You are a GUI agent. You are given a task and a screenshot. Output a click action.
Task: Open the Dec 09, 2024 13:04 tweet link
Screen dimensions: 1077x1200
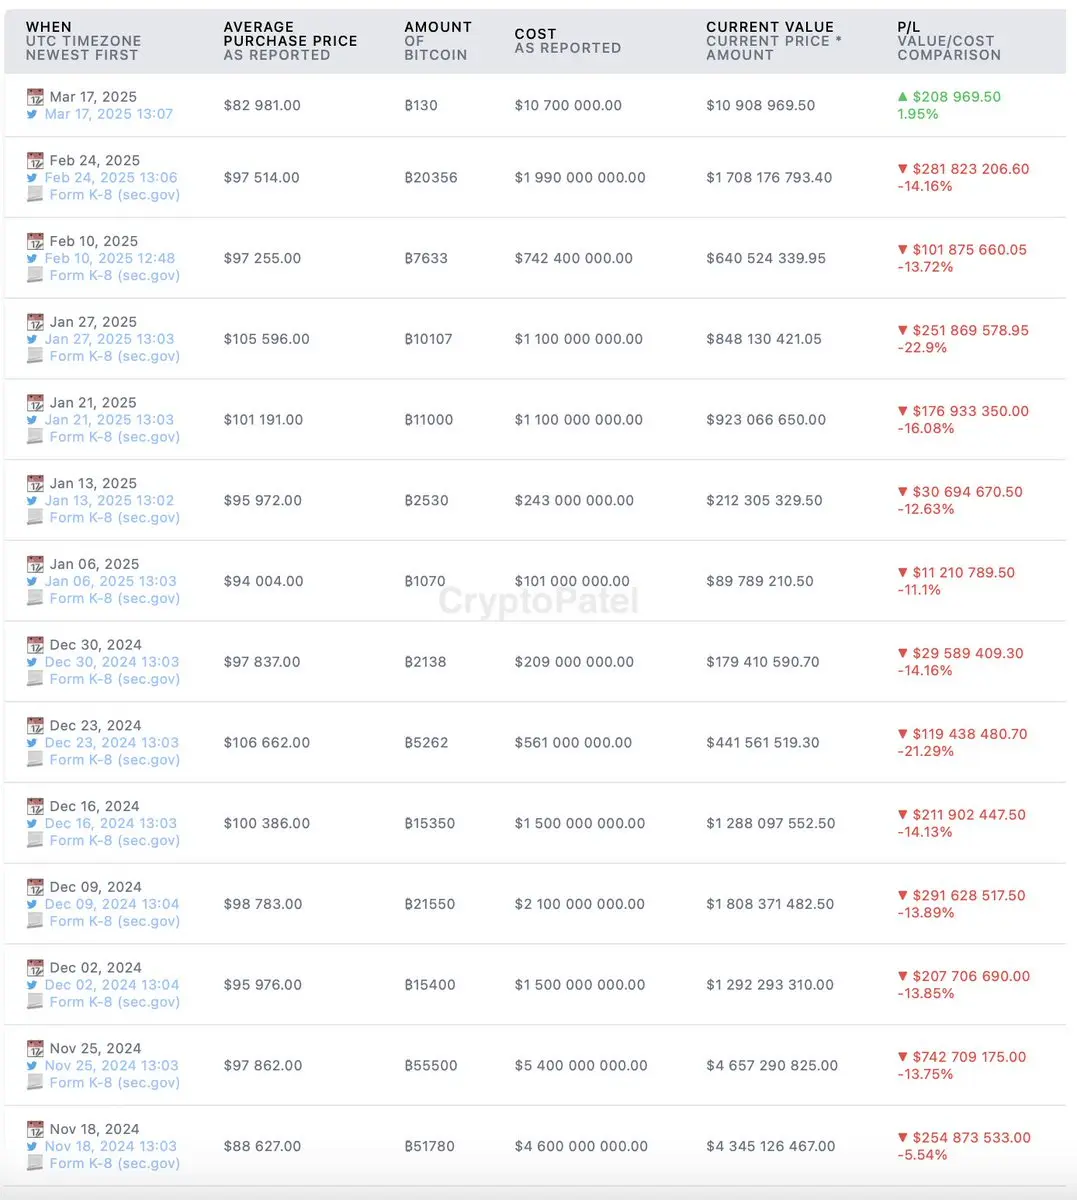(112, 904)
